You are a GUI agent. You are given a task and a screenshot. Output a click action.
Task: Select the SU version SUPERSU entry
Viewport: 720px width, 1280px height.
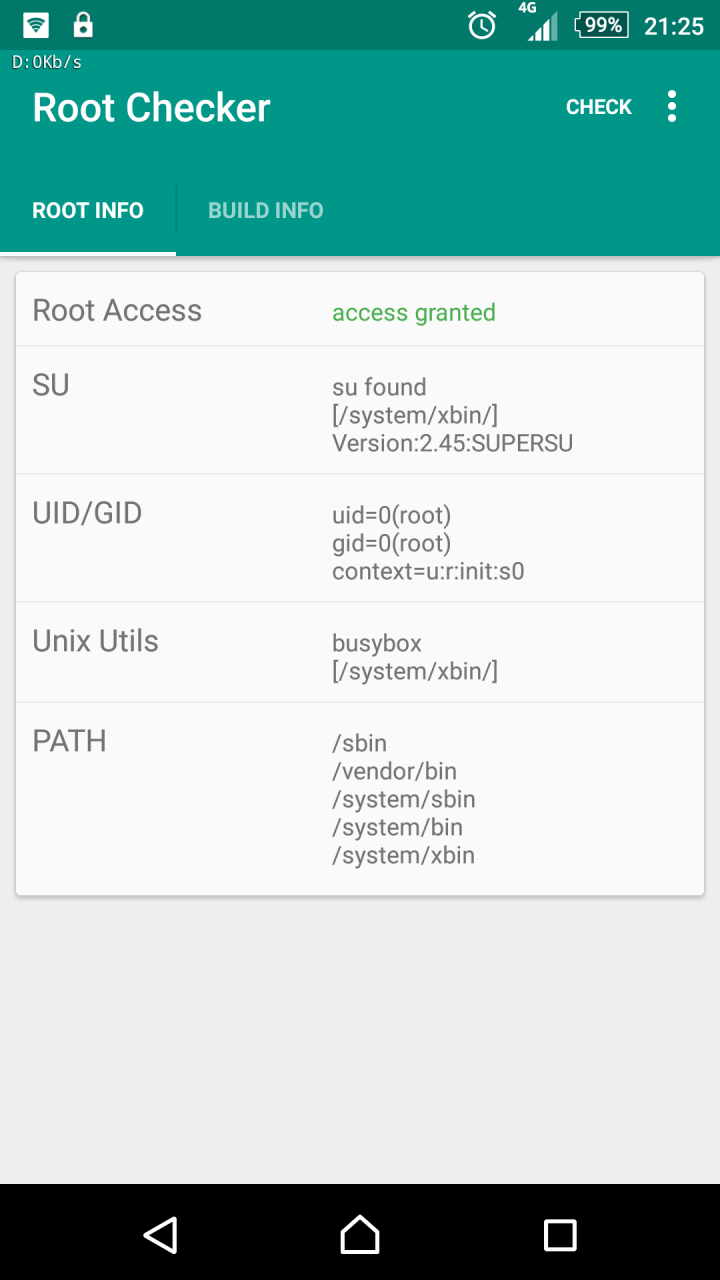[453, 443]
